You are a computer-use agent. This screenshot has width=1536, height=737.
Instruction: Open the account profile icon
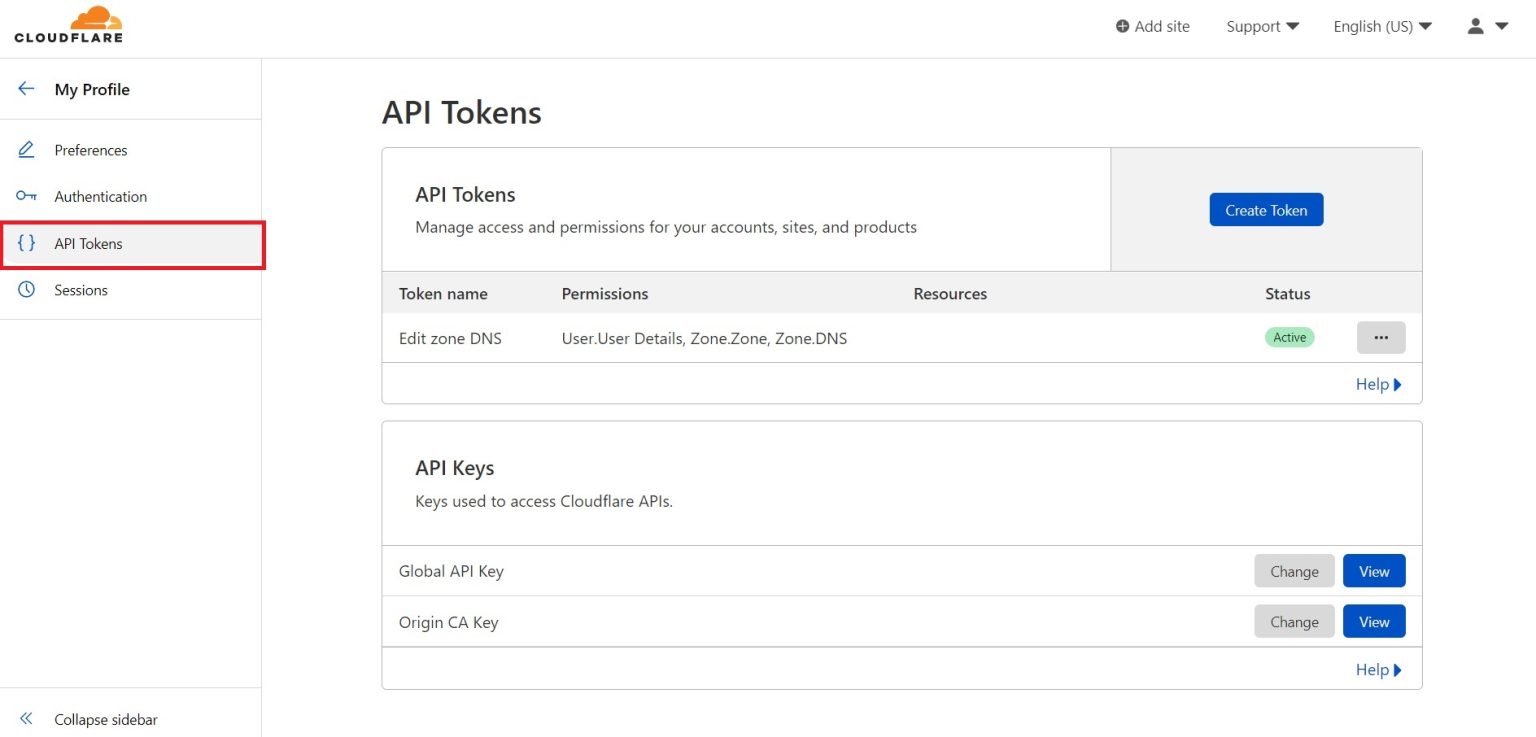pos(1474,26)
